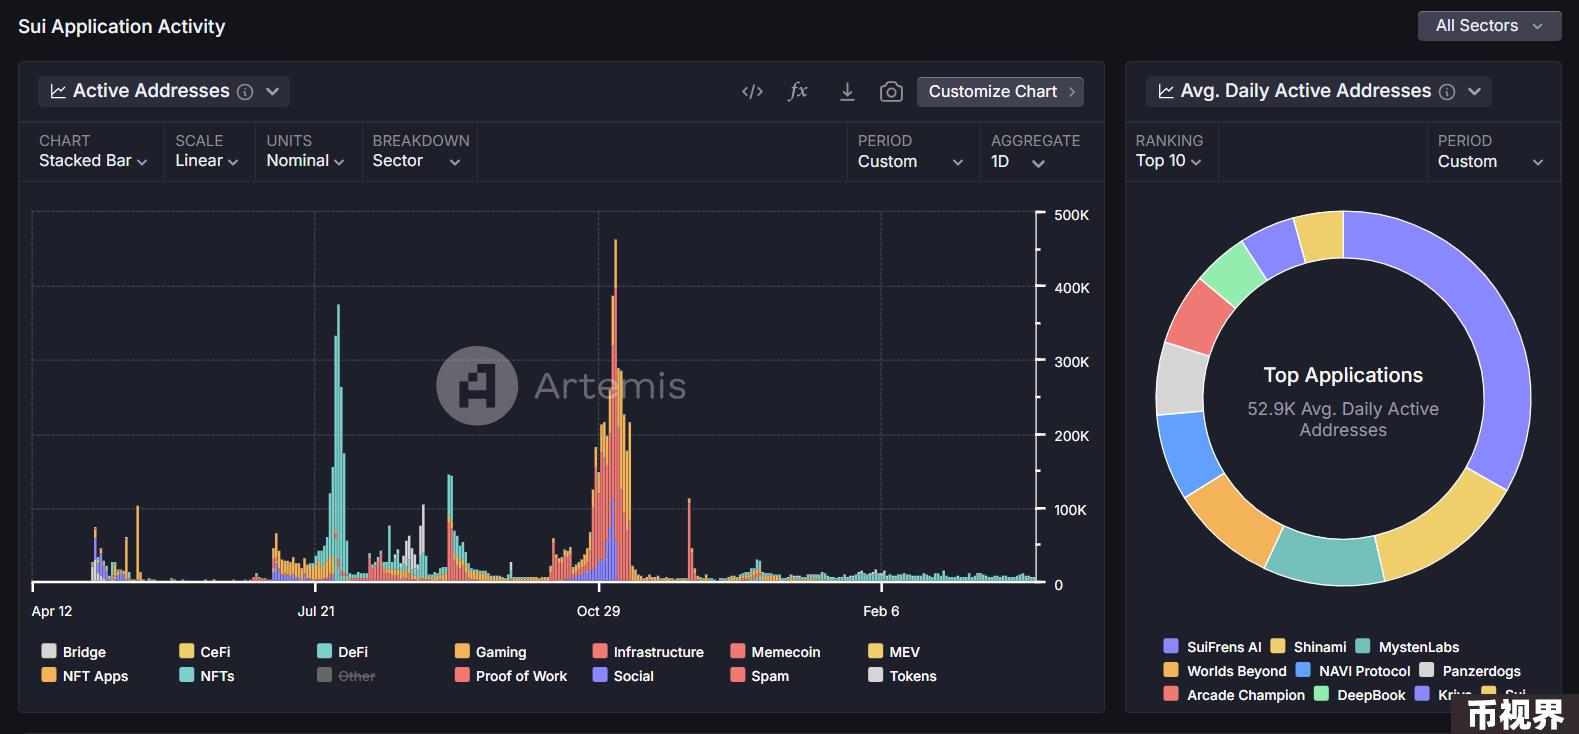Click the SuiFrens AI legend entry
This screenshot has width=1579, height=734.
tap(1213, 647)
